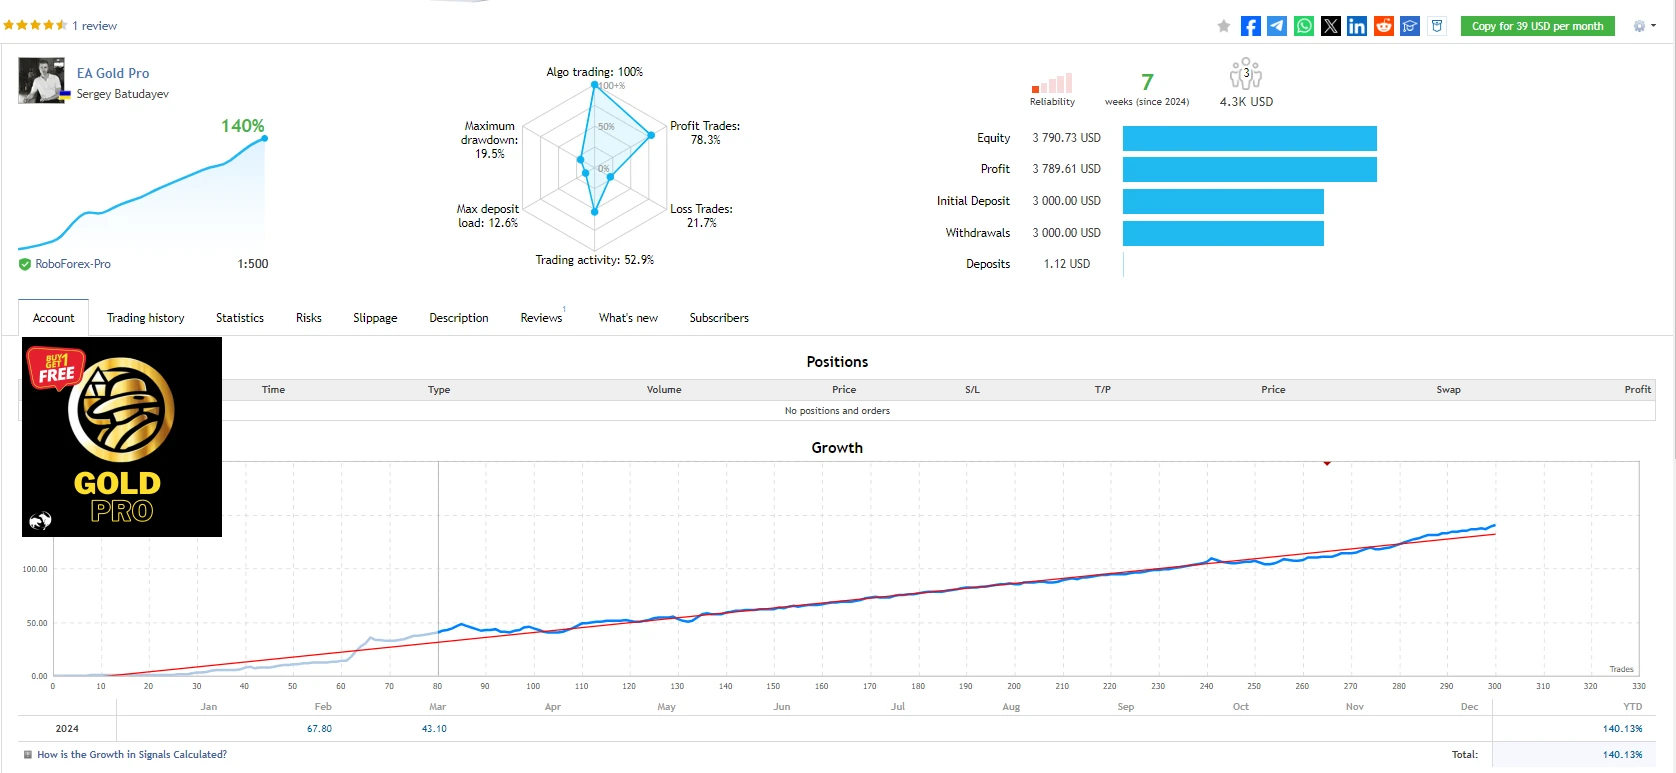
Task: Share the signal on Reddit
Action: (1383, 26)
